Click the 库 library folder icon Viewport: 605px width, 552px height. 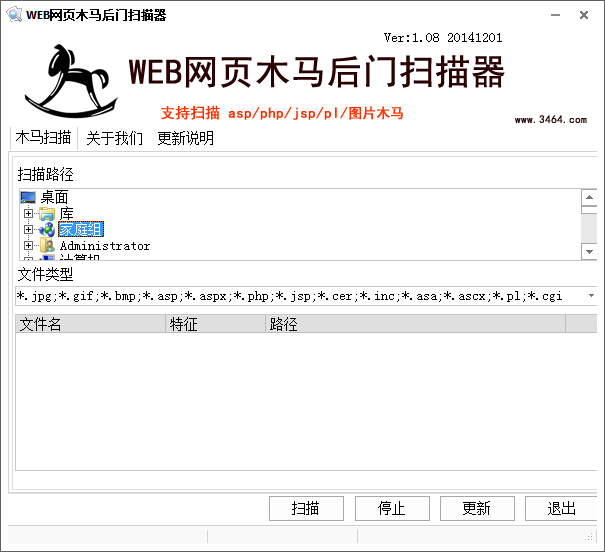47,213
